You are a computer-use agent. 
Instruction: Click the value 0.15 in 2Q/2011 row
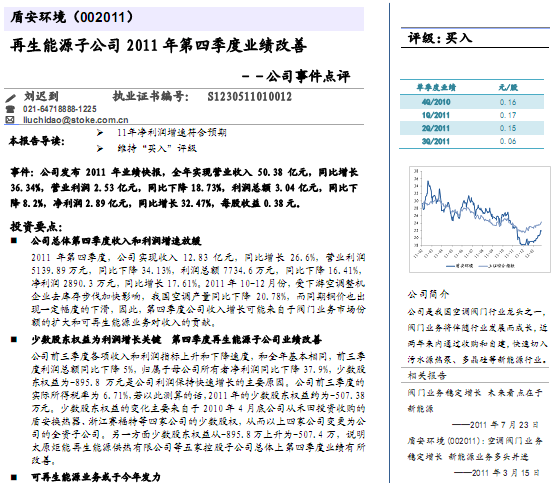[508, 128]
